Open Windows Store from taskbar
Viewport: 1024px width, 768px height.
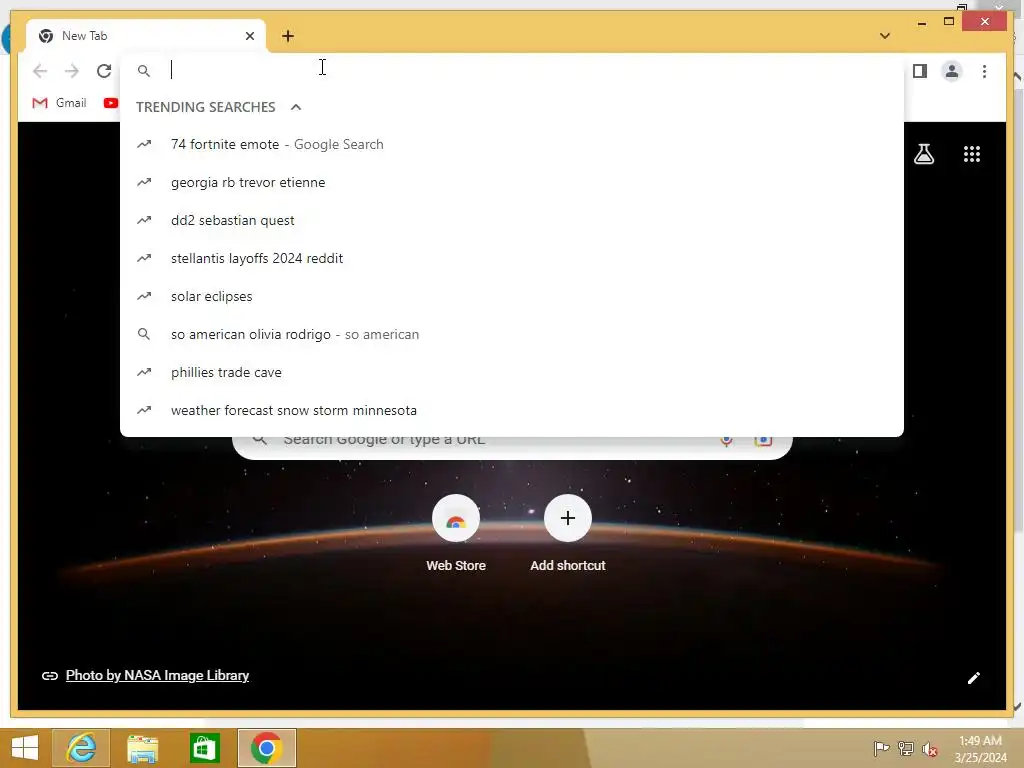click(204, 748)
